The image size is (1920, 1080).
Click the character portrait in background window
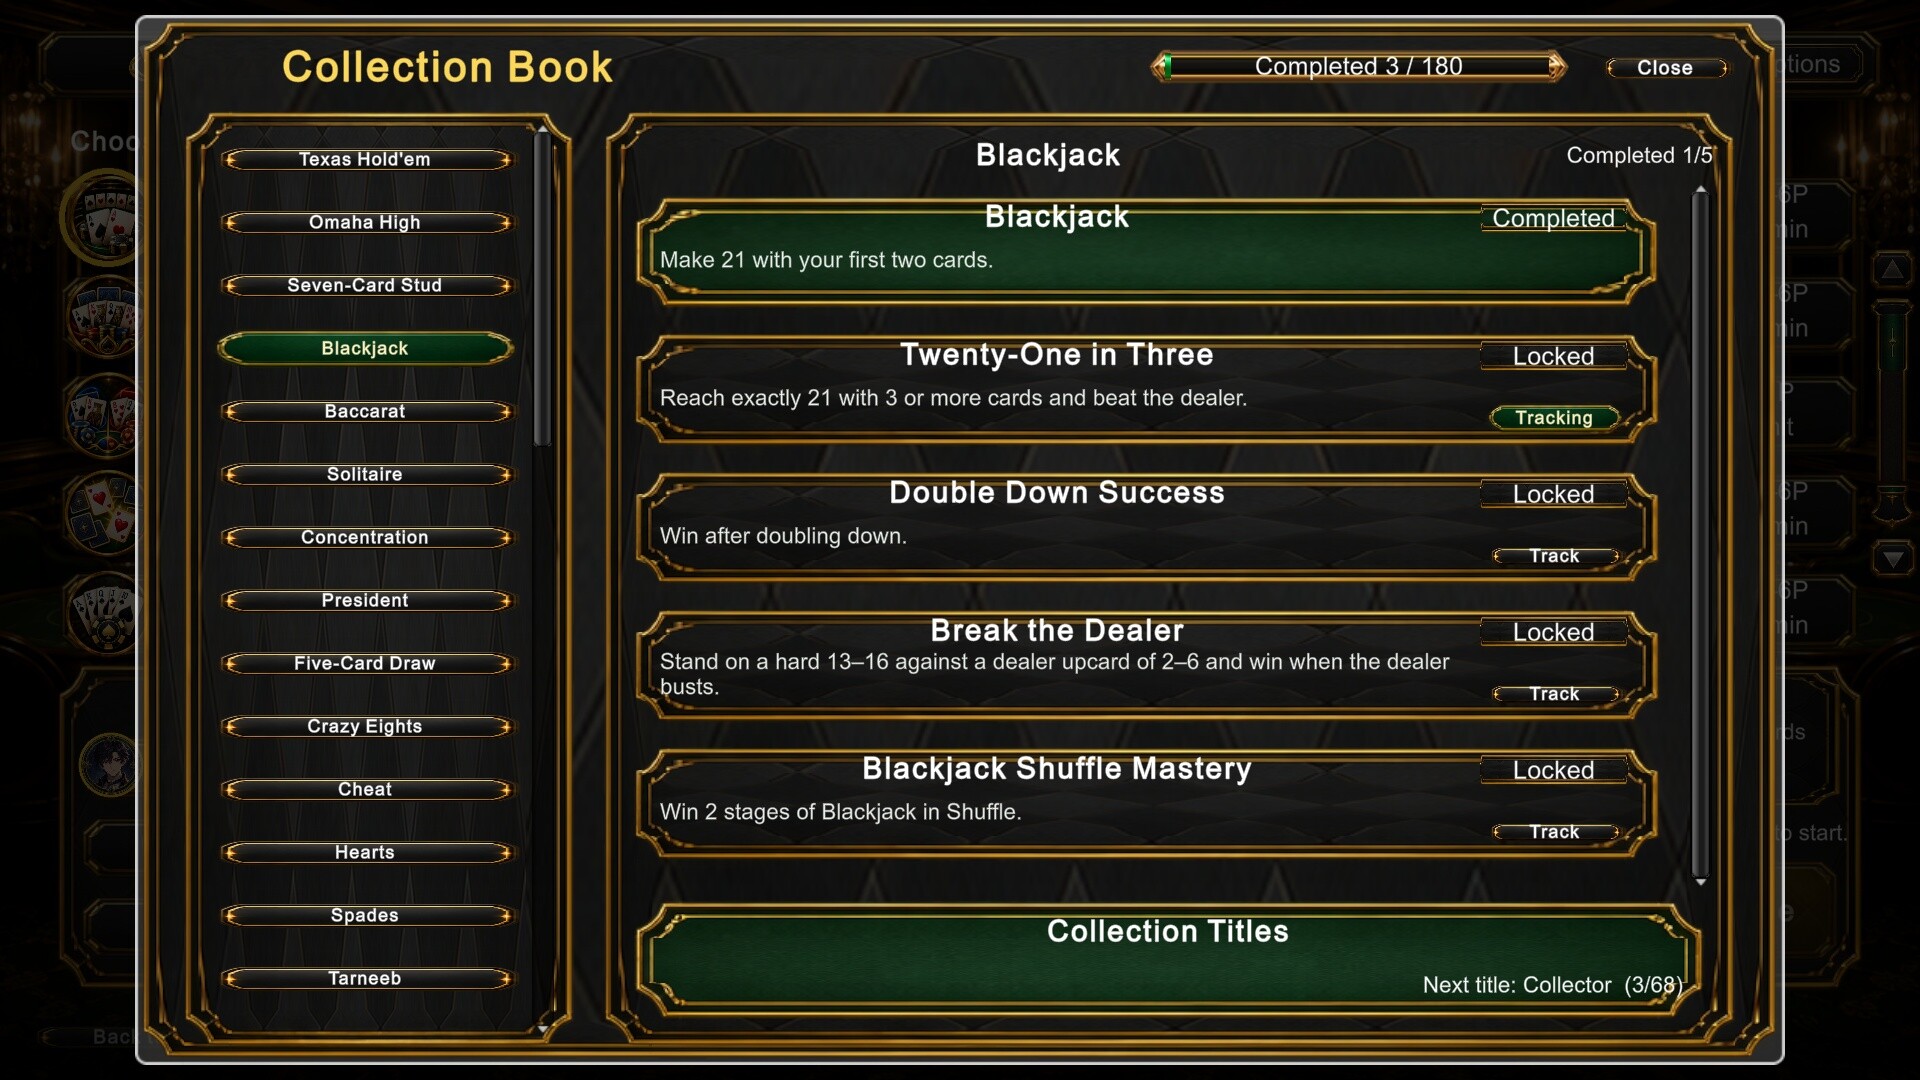107,765
